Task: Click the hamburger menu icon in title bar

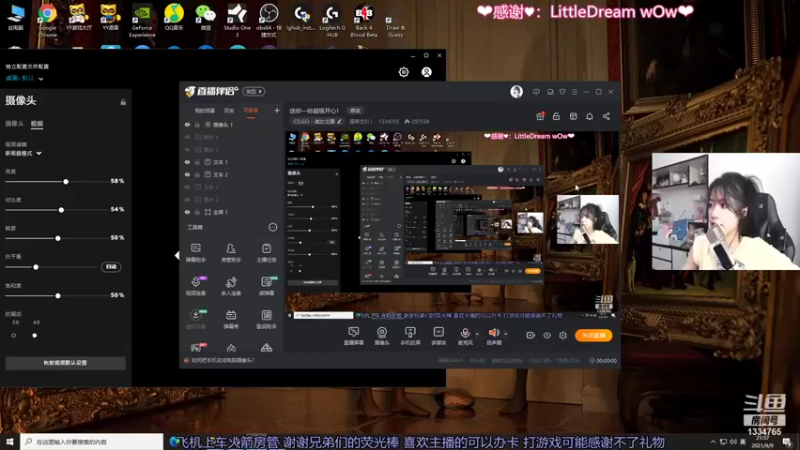Action: coord(574,92)
